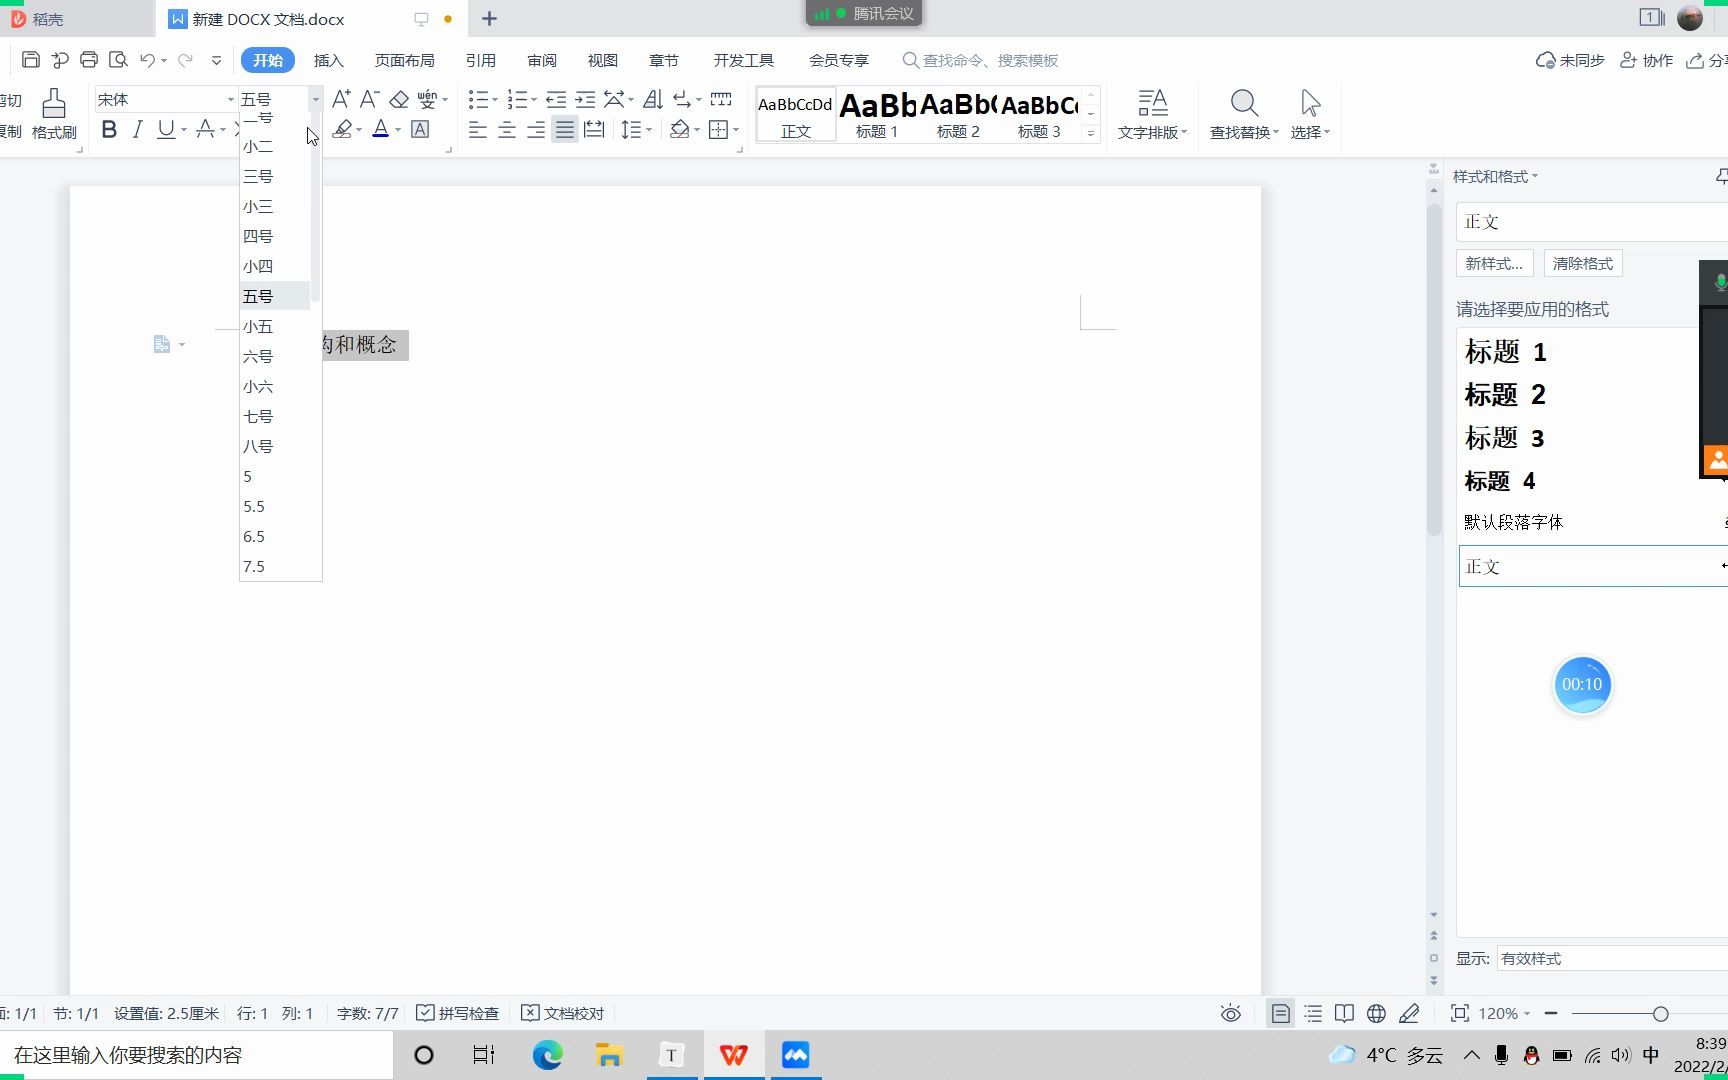The height and width of the screenshot is (1080, 1728).
Task: Expand the styles gallery
Action: [1091, 133]
